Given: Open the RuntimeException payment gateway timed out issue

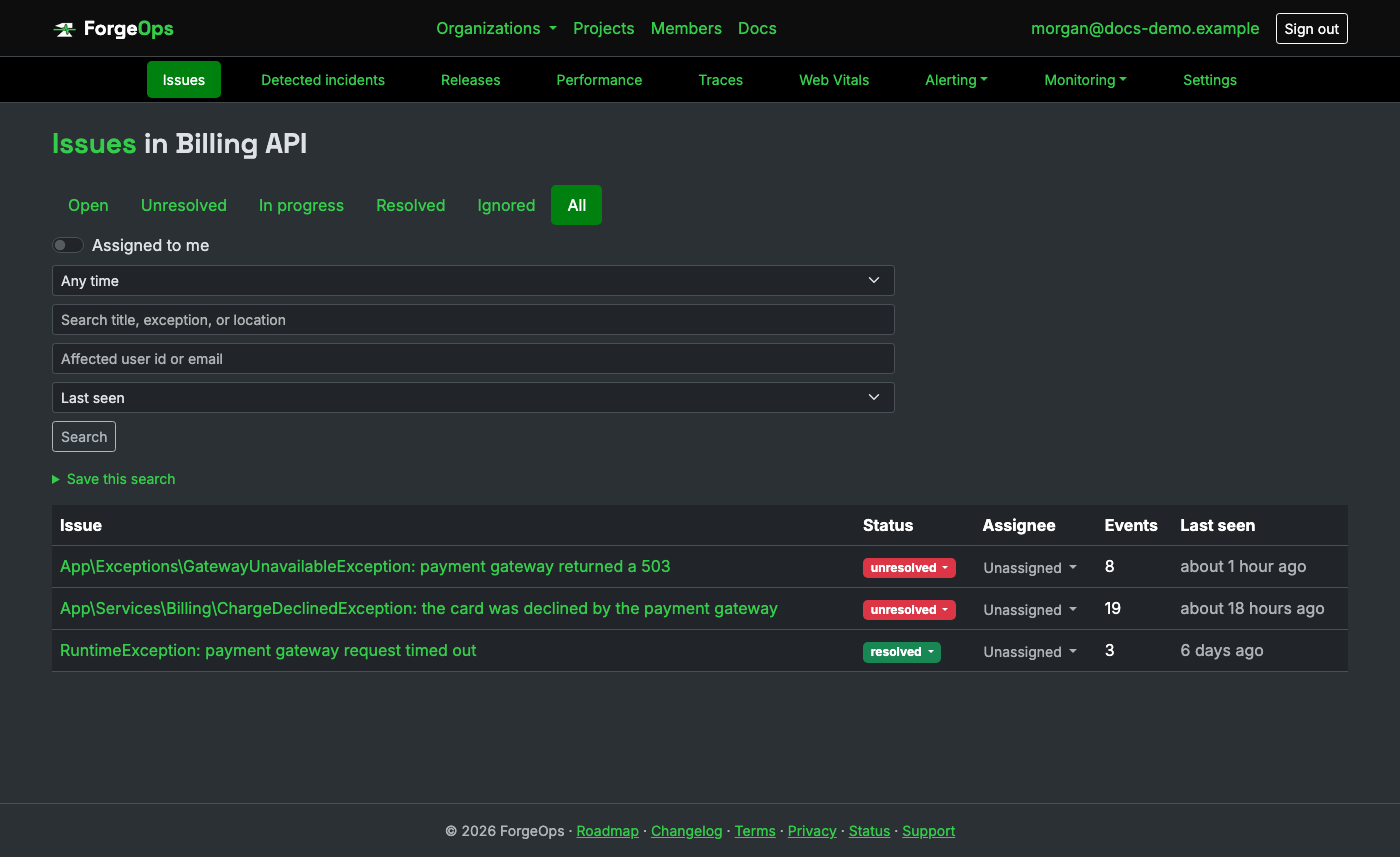Looking at the screenshot, I should coord(268,650).
